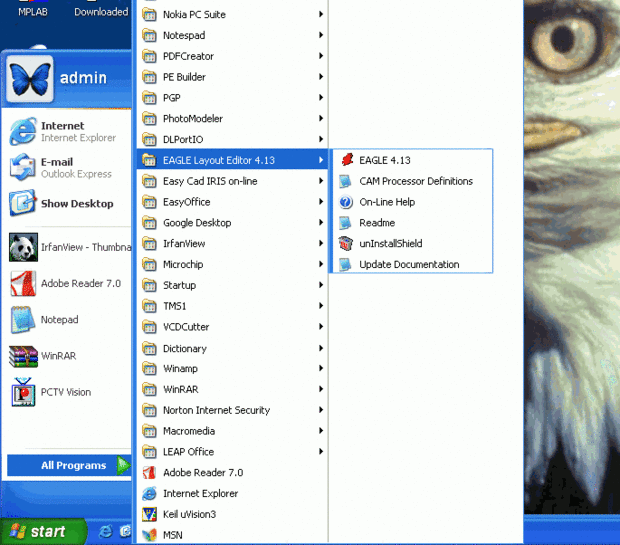The width and height of the screenshot is (620, 545).
Task: Click the Downloaded desktop shortcut label
Action: point(101,12)
